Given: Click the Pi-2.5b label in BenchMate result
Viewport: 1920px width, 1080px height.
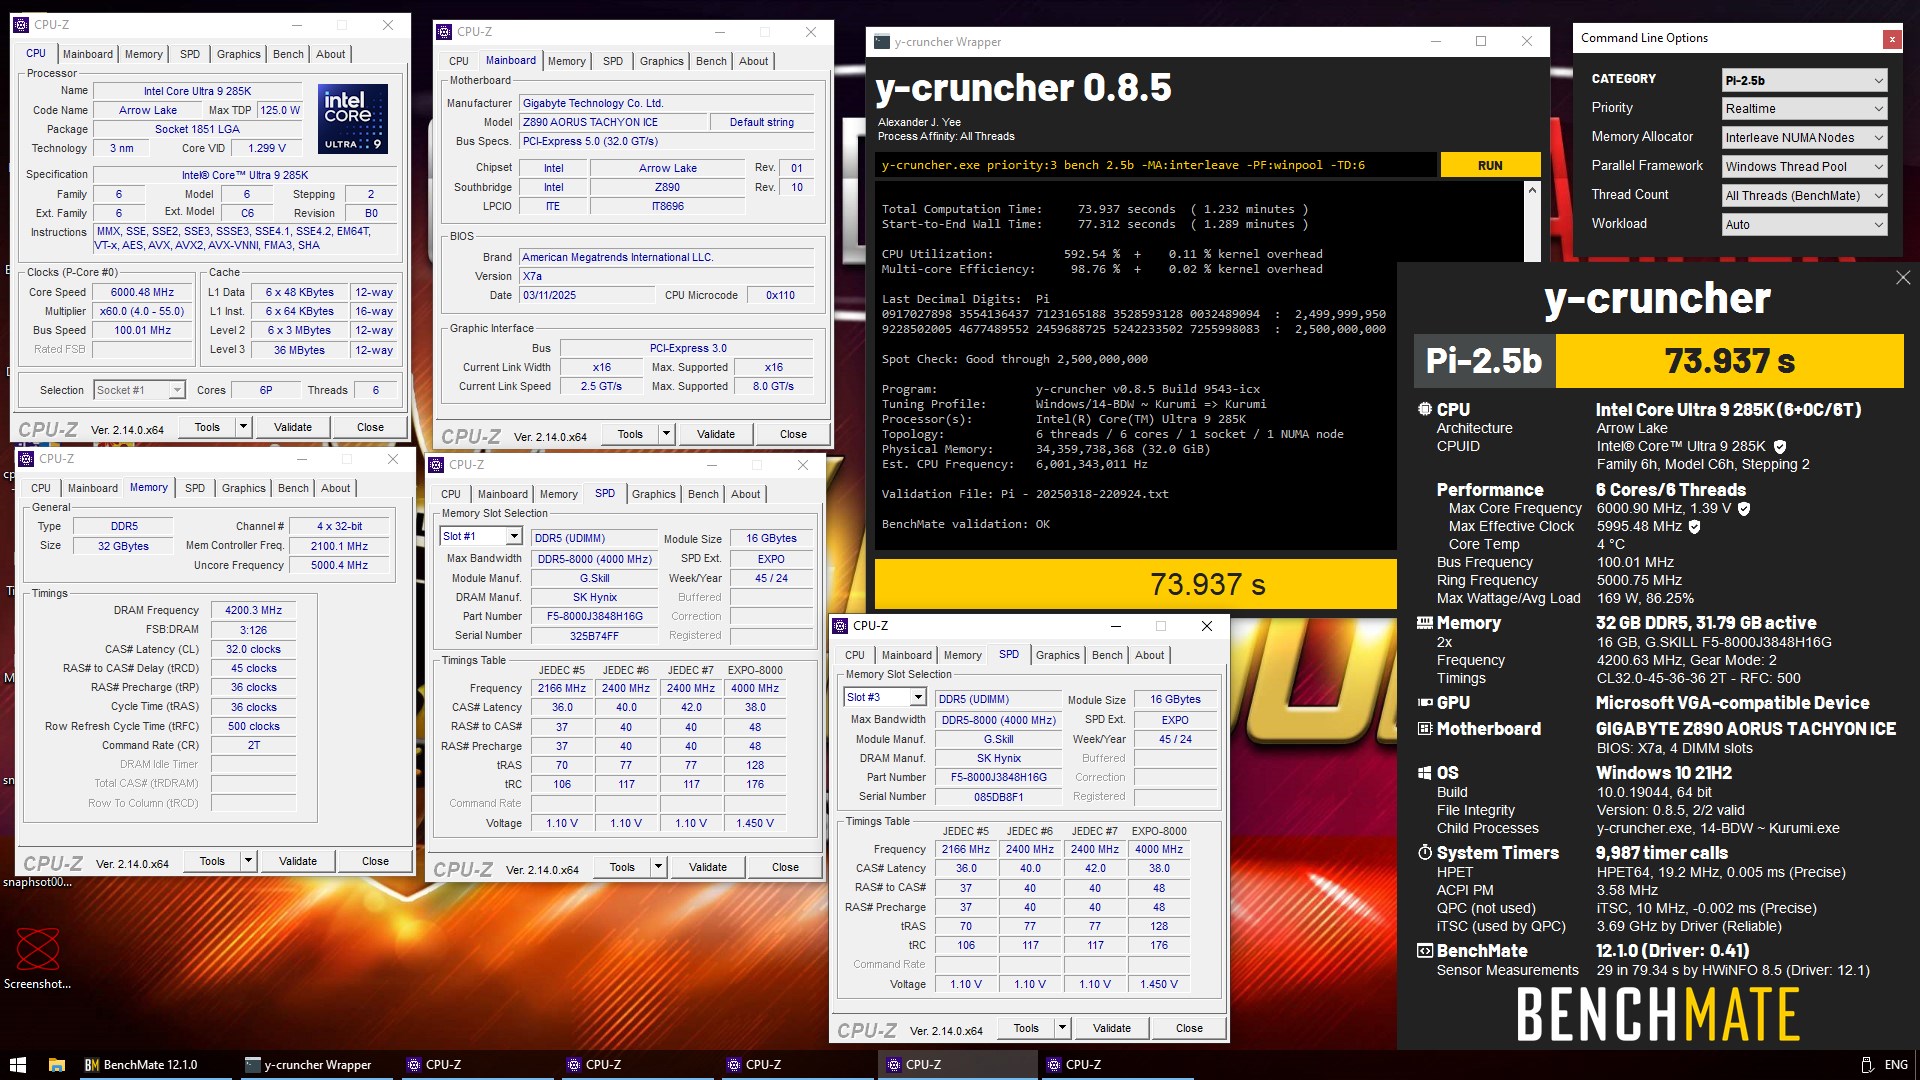Looking at the screenshot, I should (x=1484, y=361).
